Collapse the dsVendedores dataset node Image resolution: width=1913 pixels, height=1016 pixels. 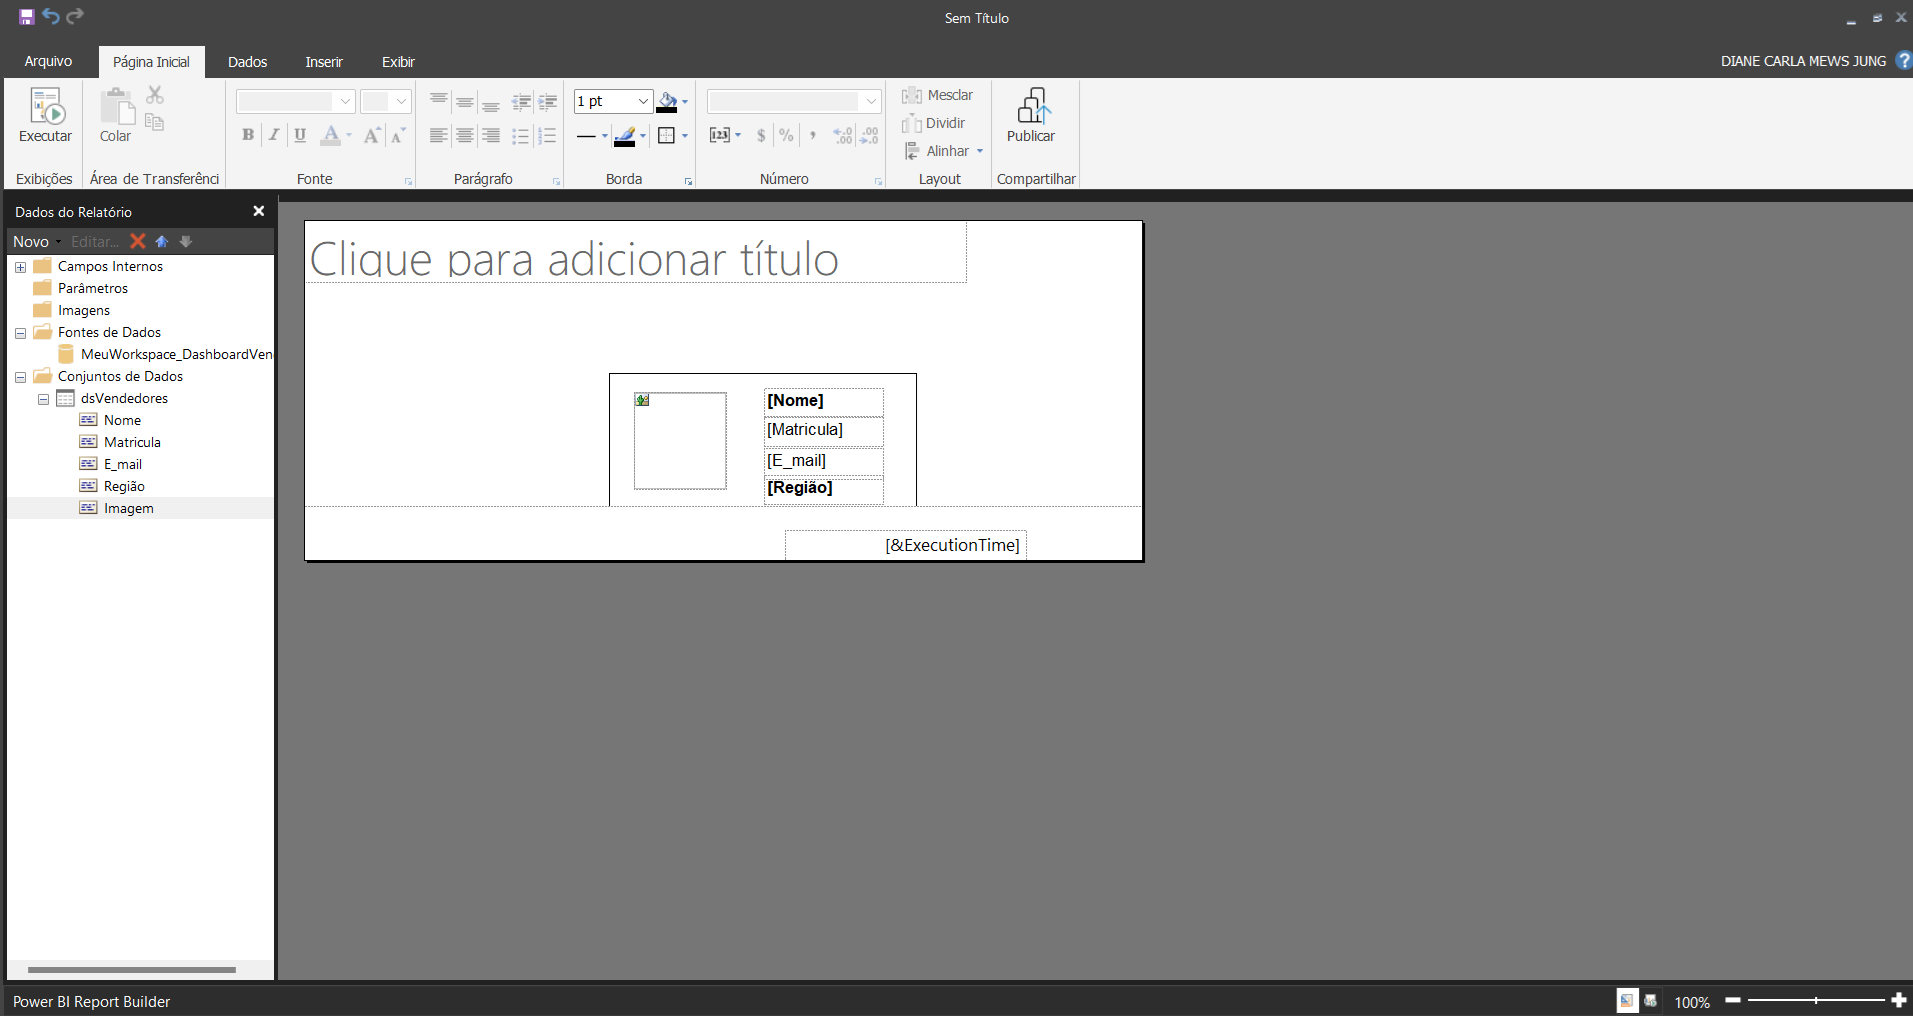[43, 399]
